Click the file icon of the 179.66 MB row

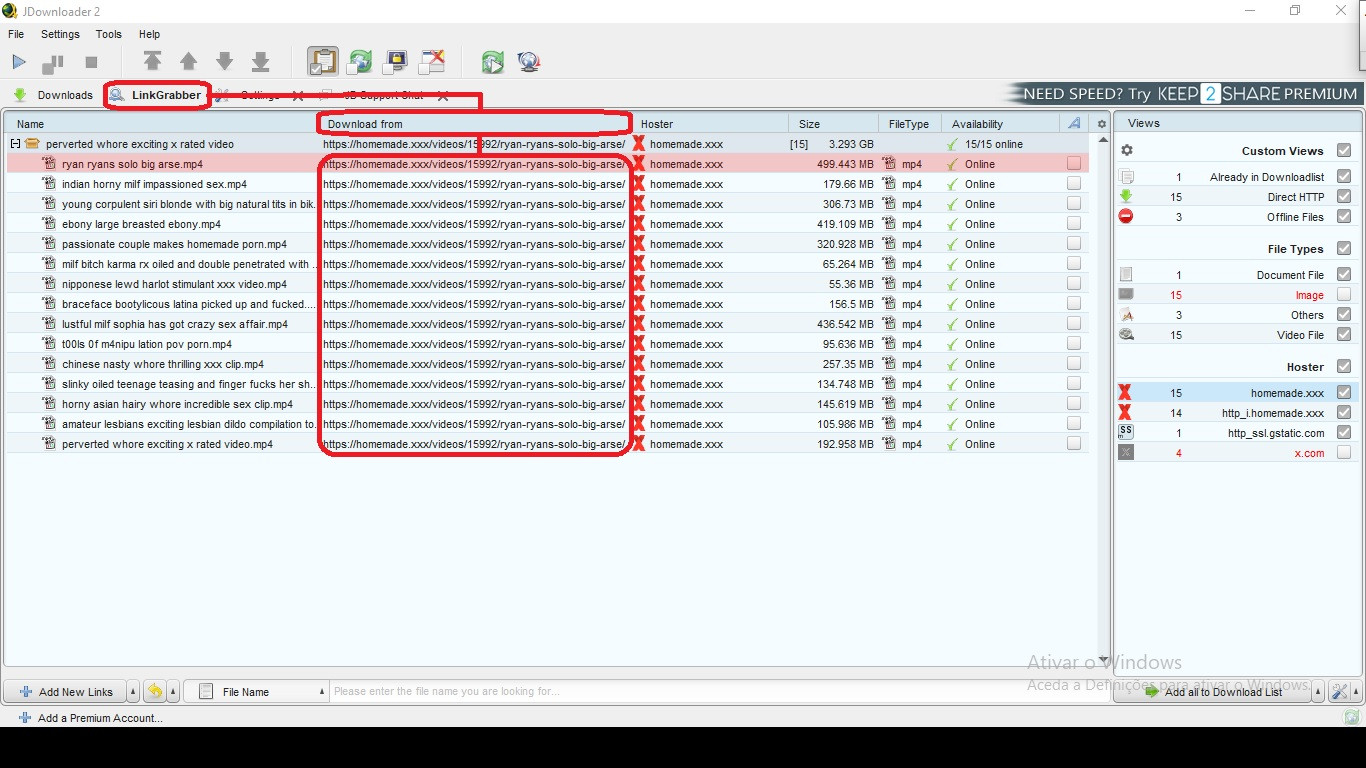49,184
